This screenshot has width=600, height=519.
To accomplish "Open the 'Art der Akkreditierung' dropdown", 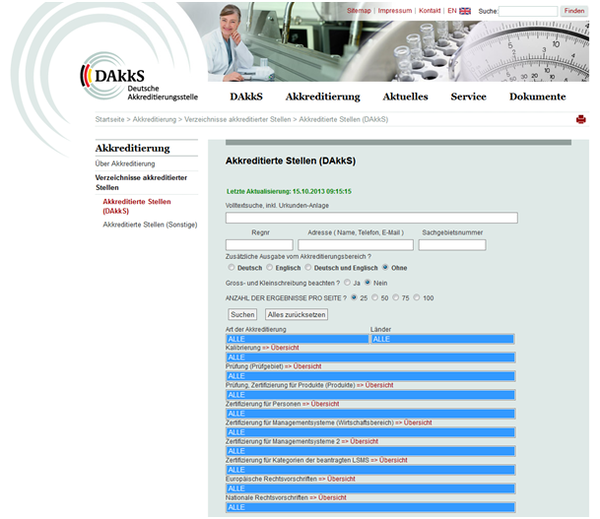I will click(297, 339).
